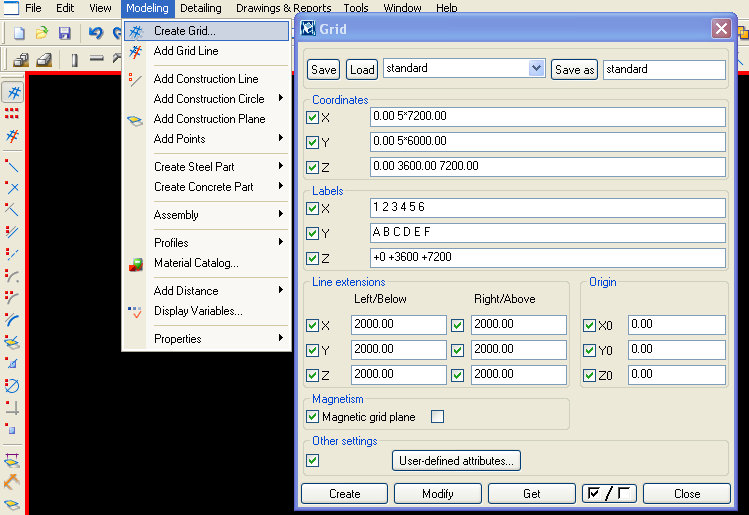Open the standard settings dropdown
Image resolution: width=749 pixels, height=515 pixels.
point(536,68)
